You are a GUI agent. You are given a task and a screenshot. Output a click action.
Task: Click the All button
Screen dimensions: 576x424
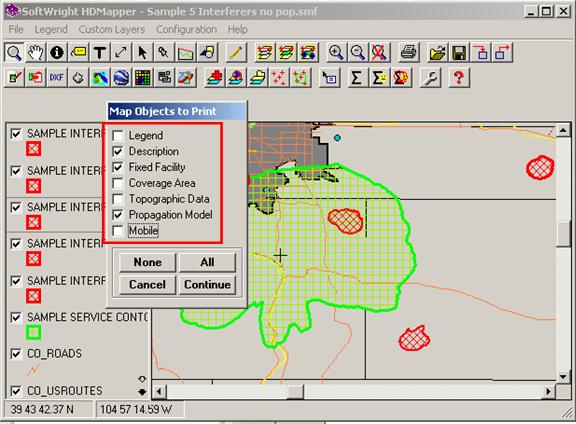207,262
